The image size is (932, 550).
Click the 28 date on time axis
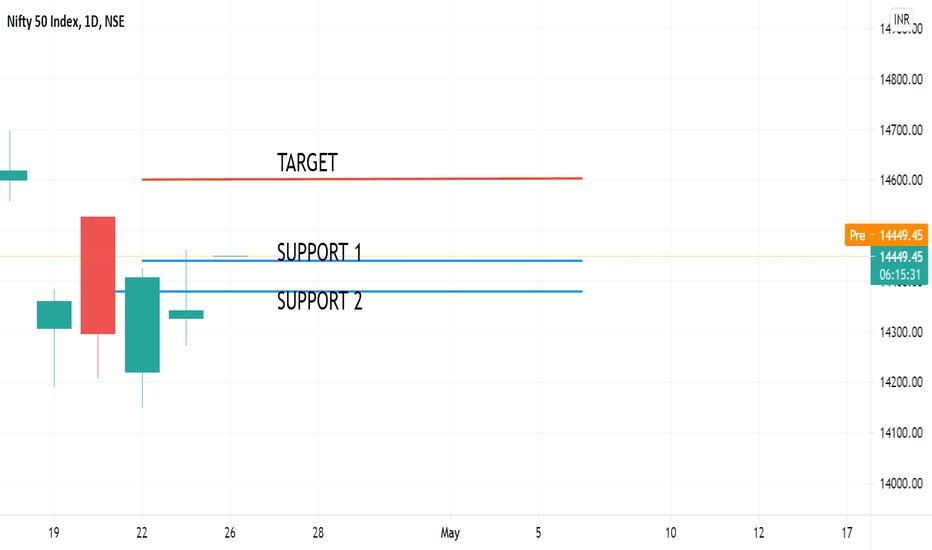click(x=318, y=533)
